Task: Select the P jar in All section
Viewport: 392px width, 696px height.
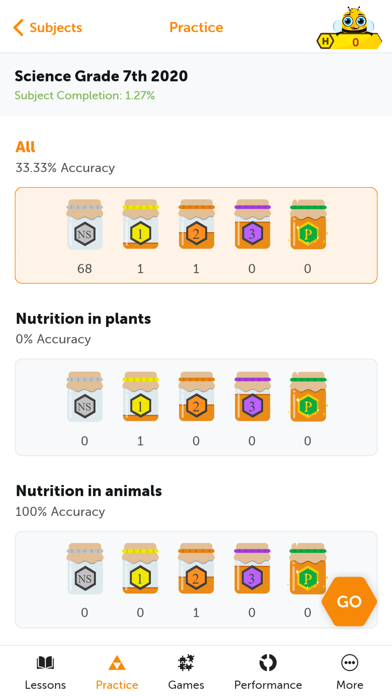Action: (x=308, y=224)
